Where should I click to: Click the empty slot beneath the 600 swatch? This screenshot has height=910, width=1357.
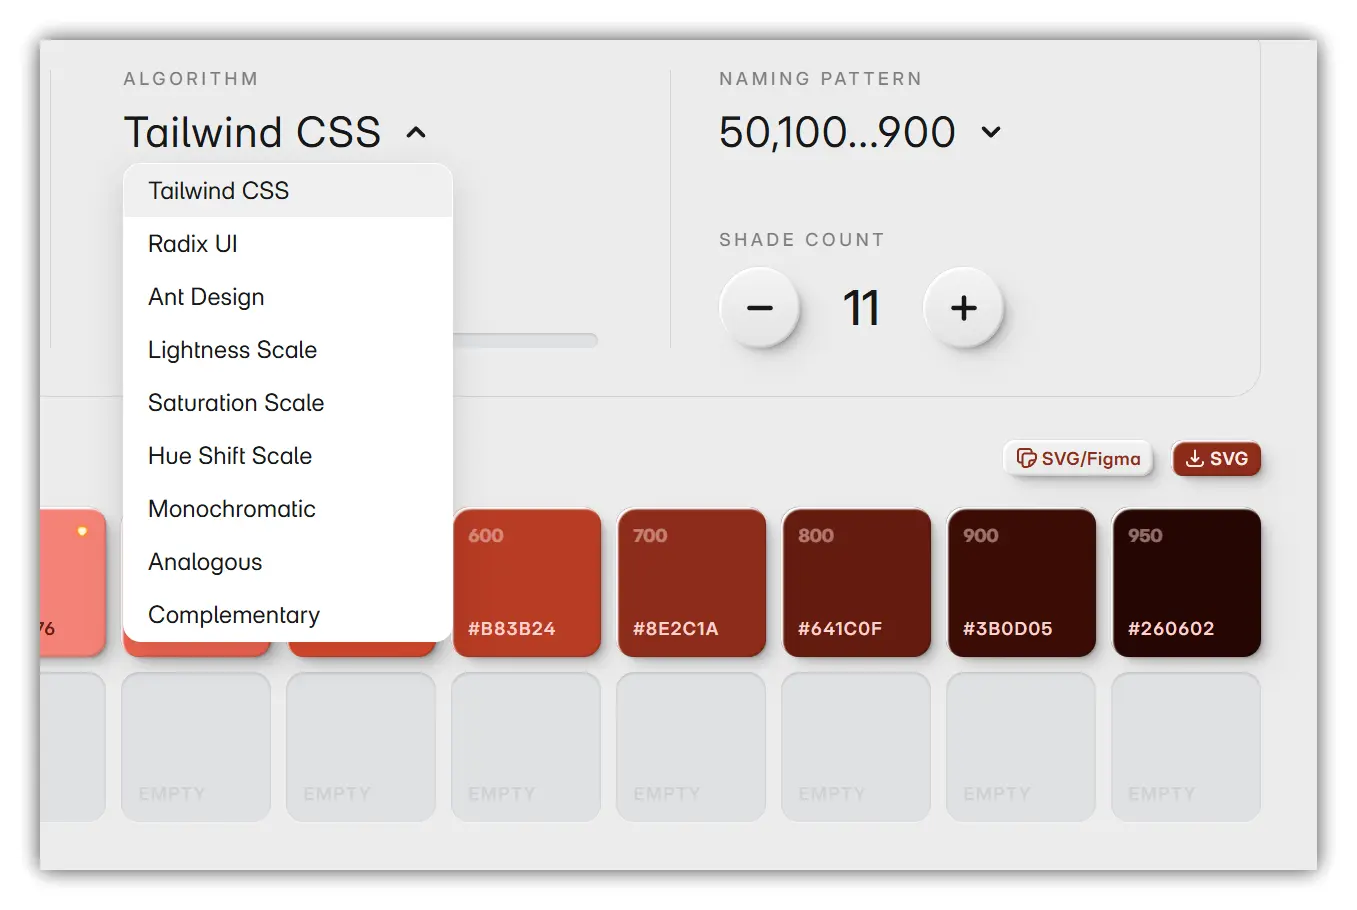coord(526,747)
